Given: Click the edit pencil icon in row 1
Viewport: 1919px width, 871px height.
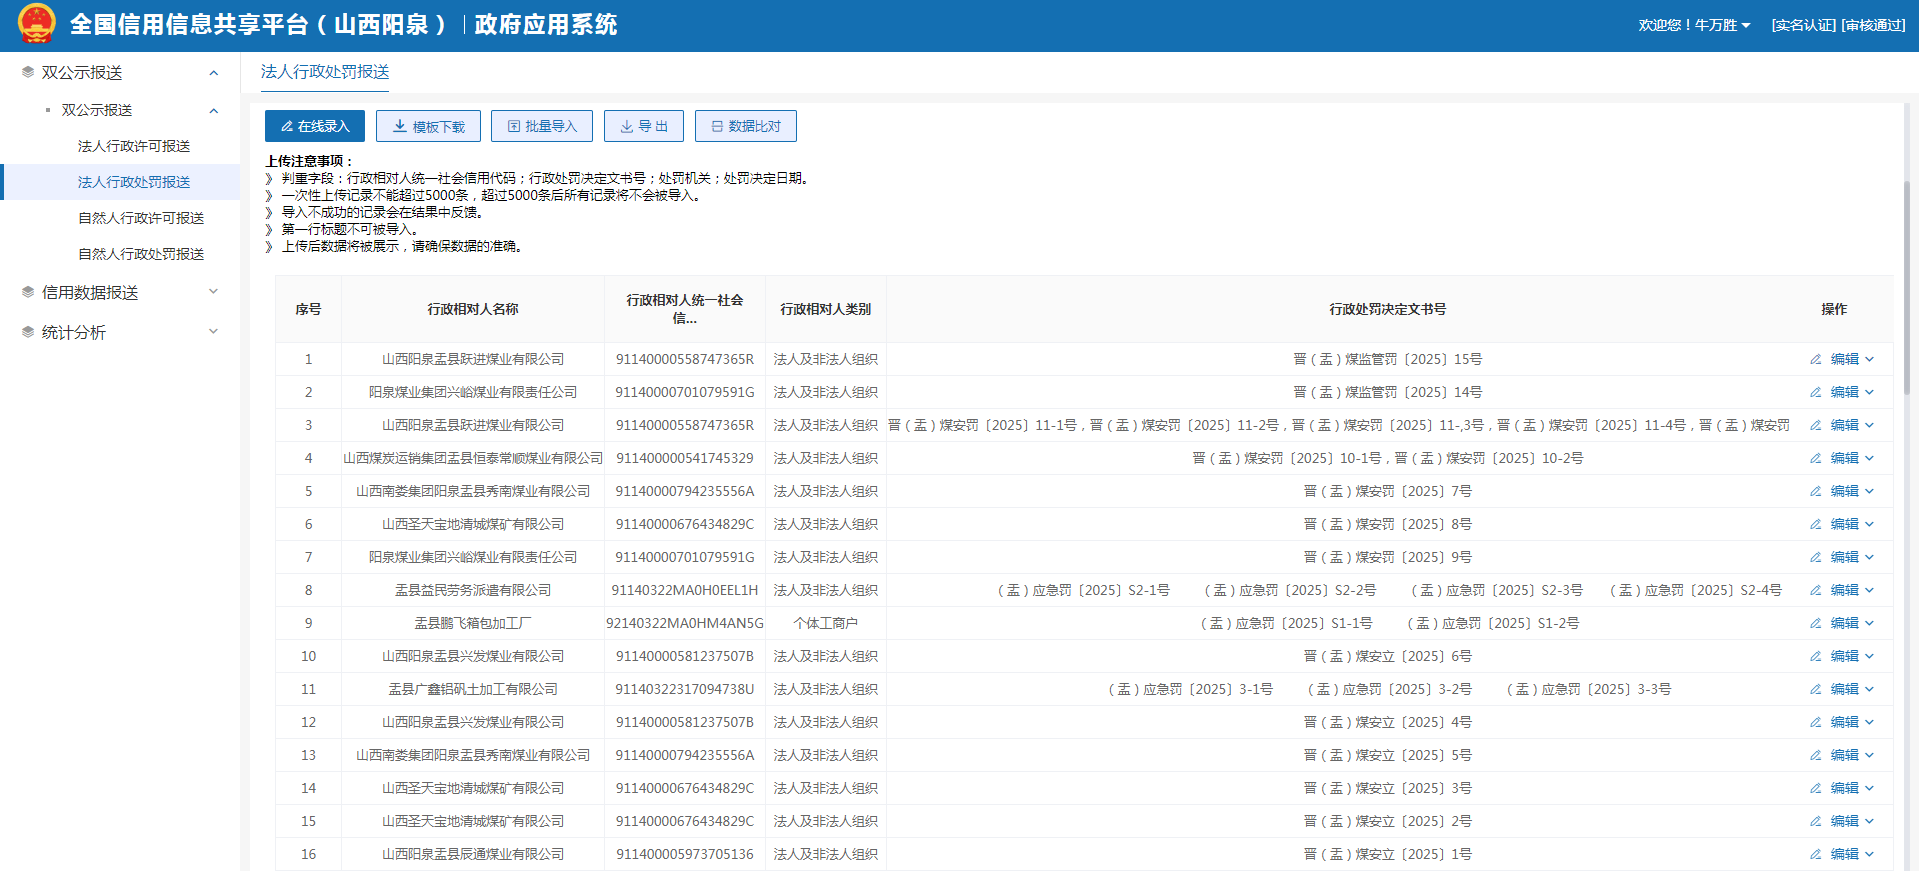Looking at the screenshot, I should click(1815, 359).
